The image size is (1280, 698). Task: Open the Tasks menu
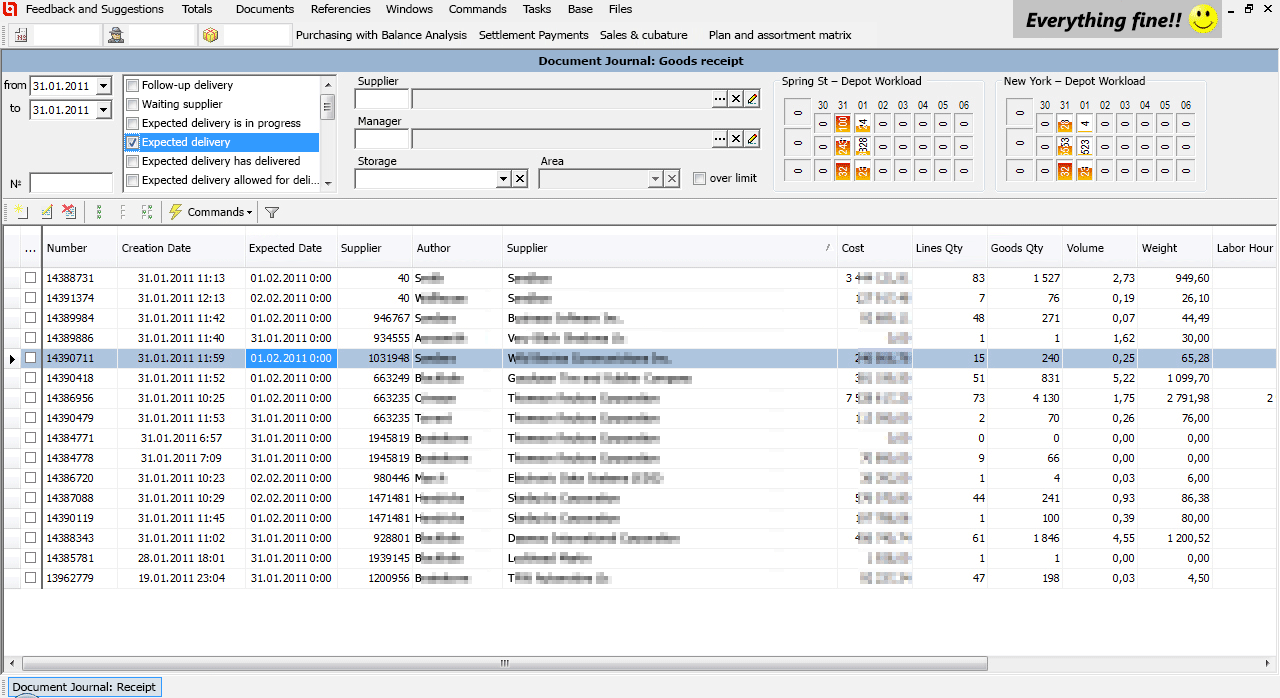(x=537, y=9)
